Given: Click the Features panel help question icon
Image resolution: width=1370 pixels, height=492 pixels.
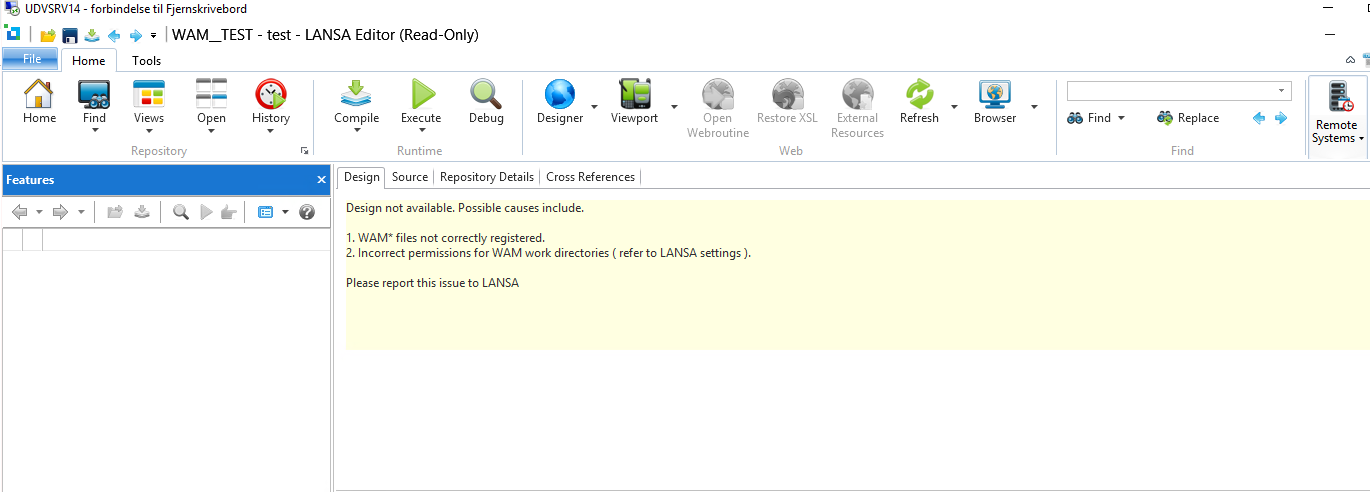Looking at the screenshot, I should click(x=307, y=212).
